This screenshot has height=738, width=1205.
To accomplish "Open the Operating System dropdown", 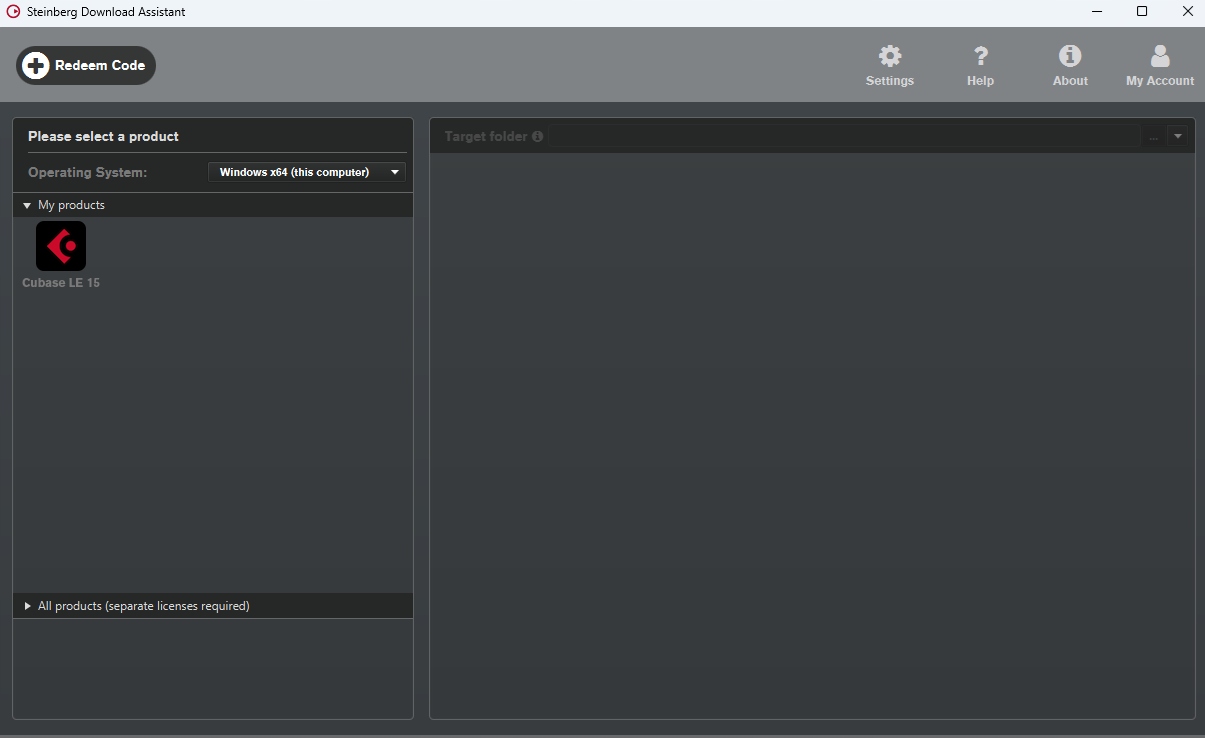I will point(307,172).
